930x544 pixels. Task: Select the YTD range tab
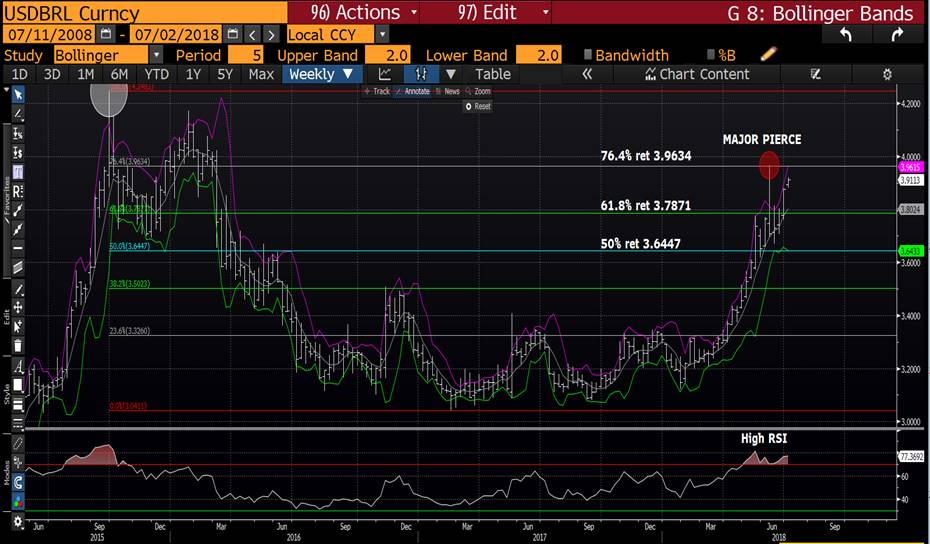[x=157, y=74]
